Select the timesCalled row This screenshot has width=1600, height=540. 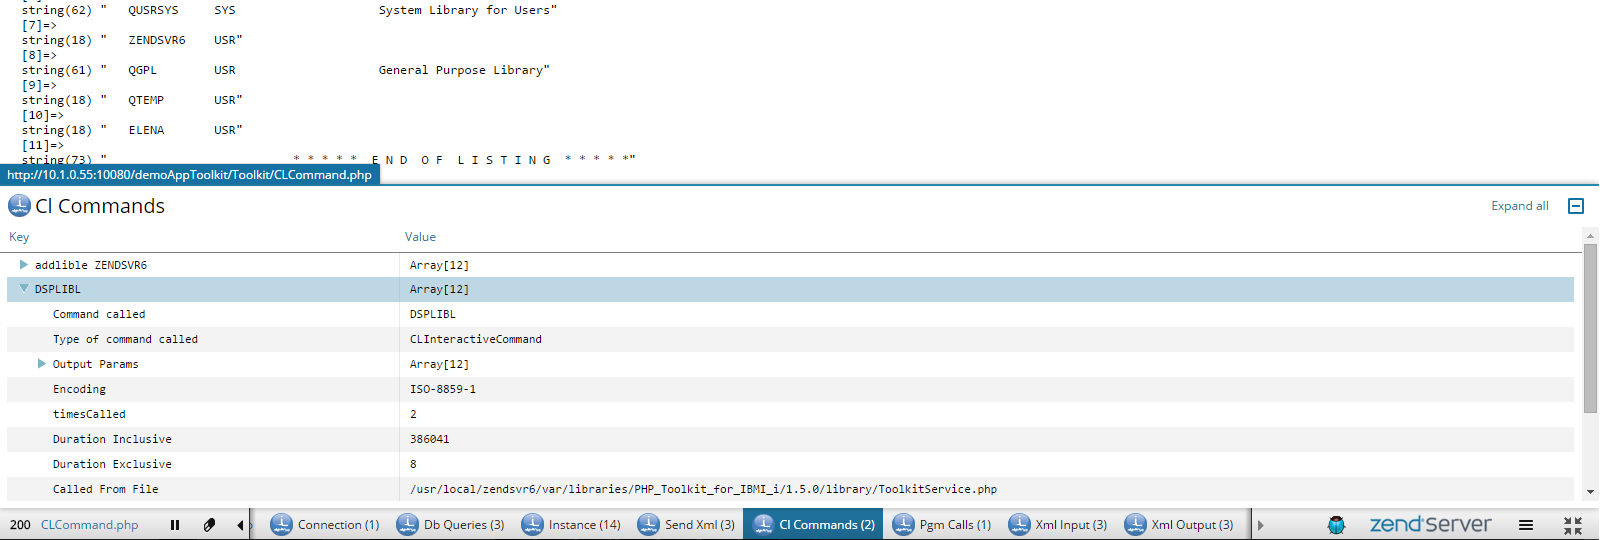click(790, 414)
